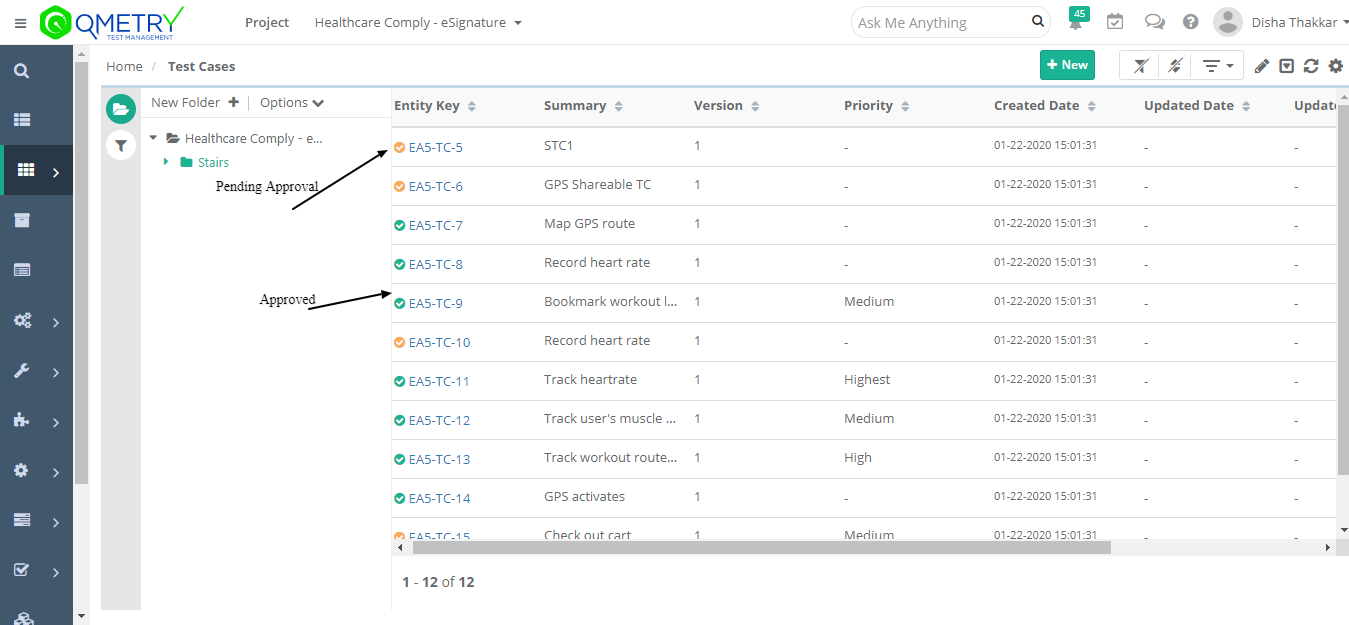This screenshot has width=1349, height=625.
Task: Open the calendar schedule icon in header
Action: (x=1115, y=22)
